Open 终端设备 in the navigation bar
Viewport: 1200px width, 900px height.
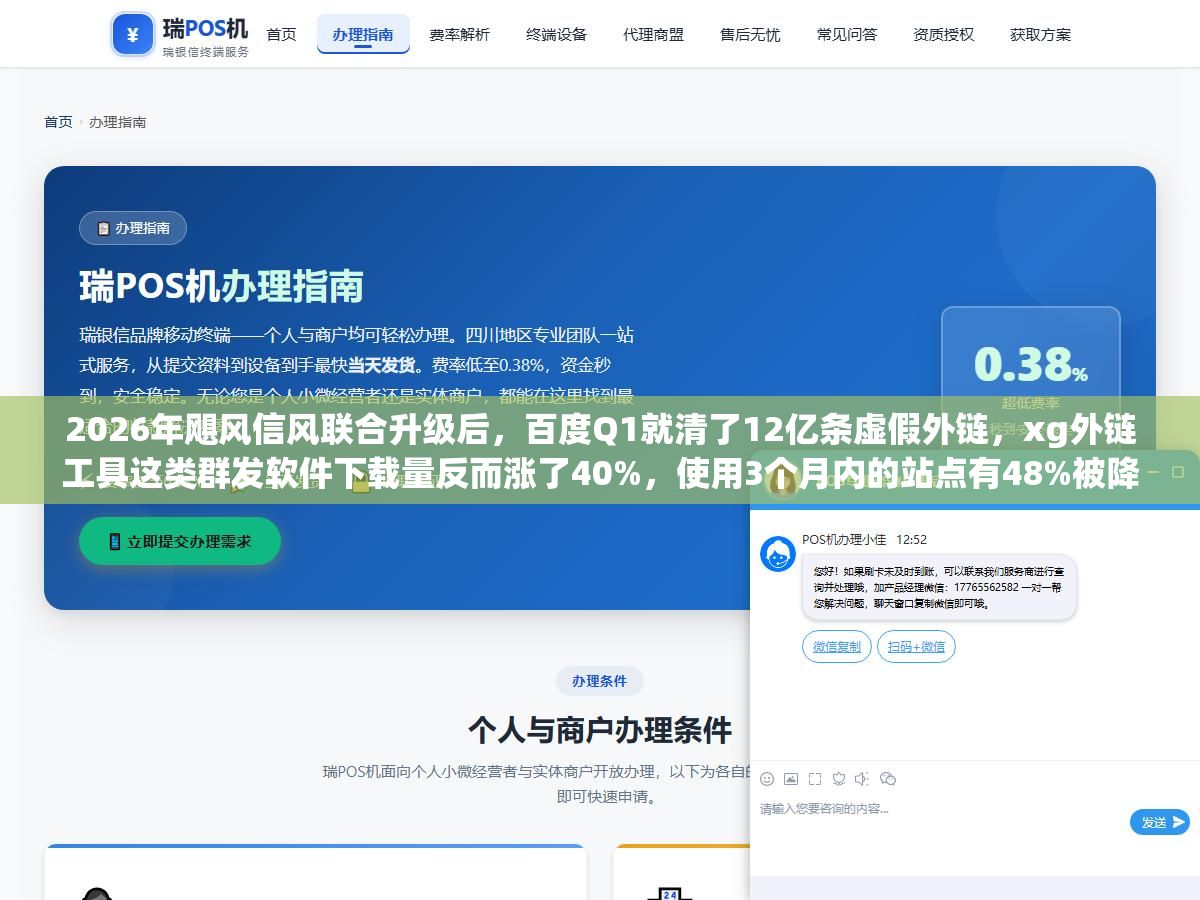click(x=556, y=34)
